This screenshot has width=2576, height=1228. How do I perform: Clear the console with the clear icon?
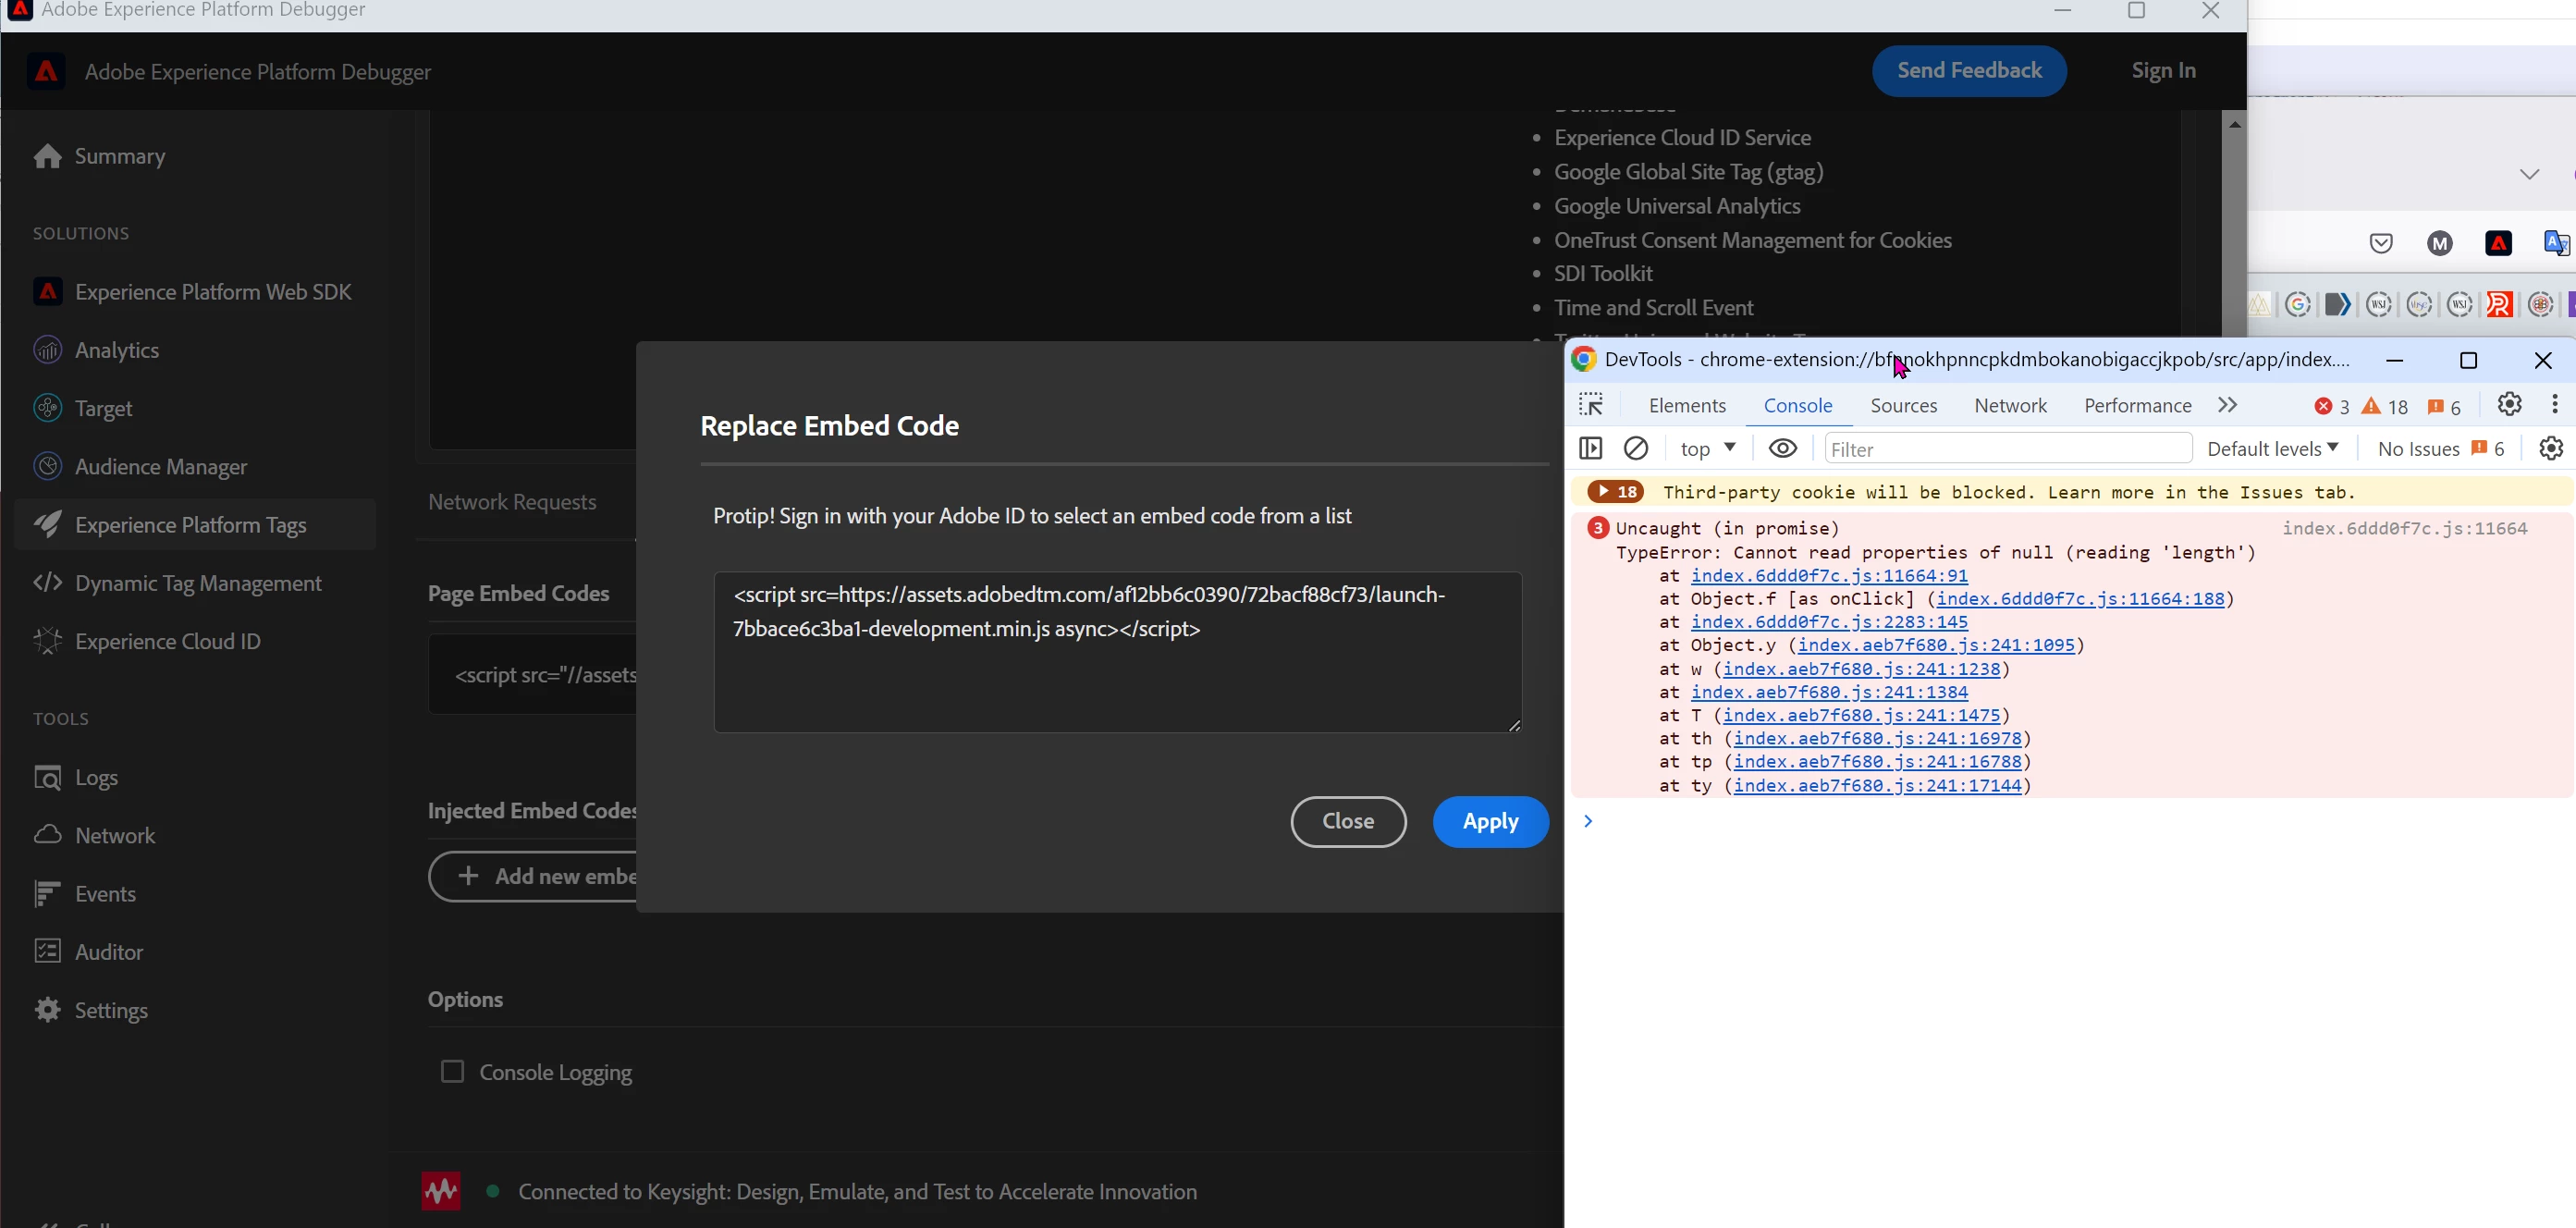(1636, 449)
